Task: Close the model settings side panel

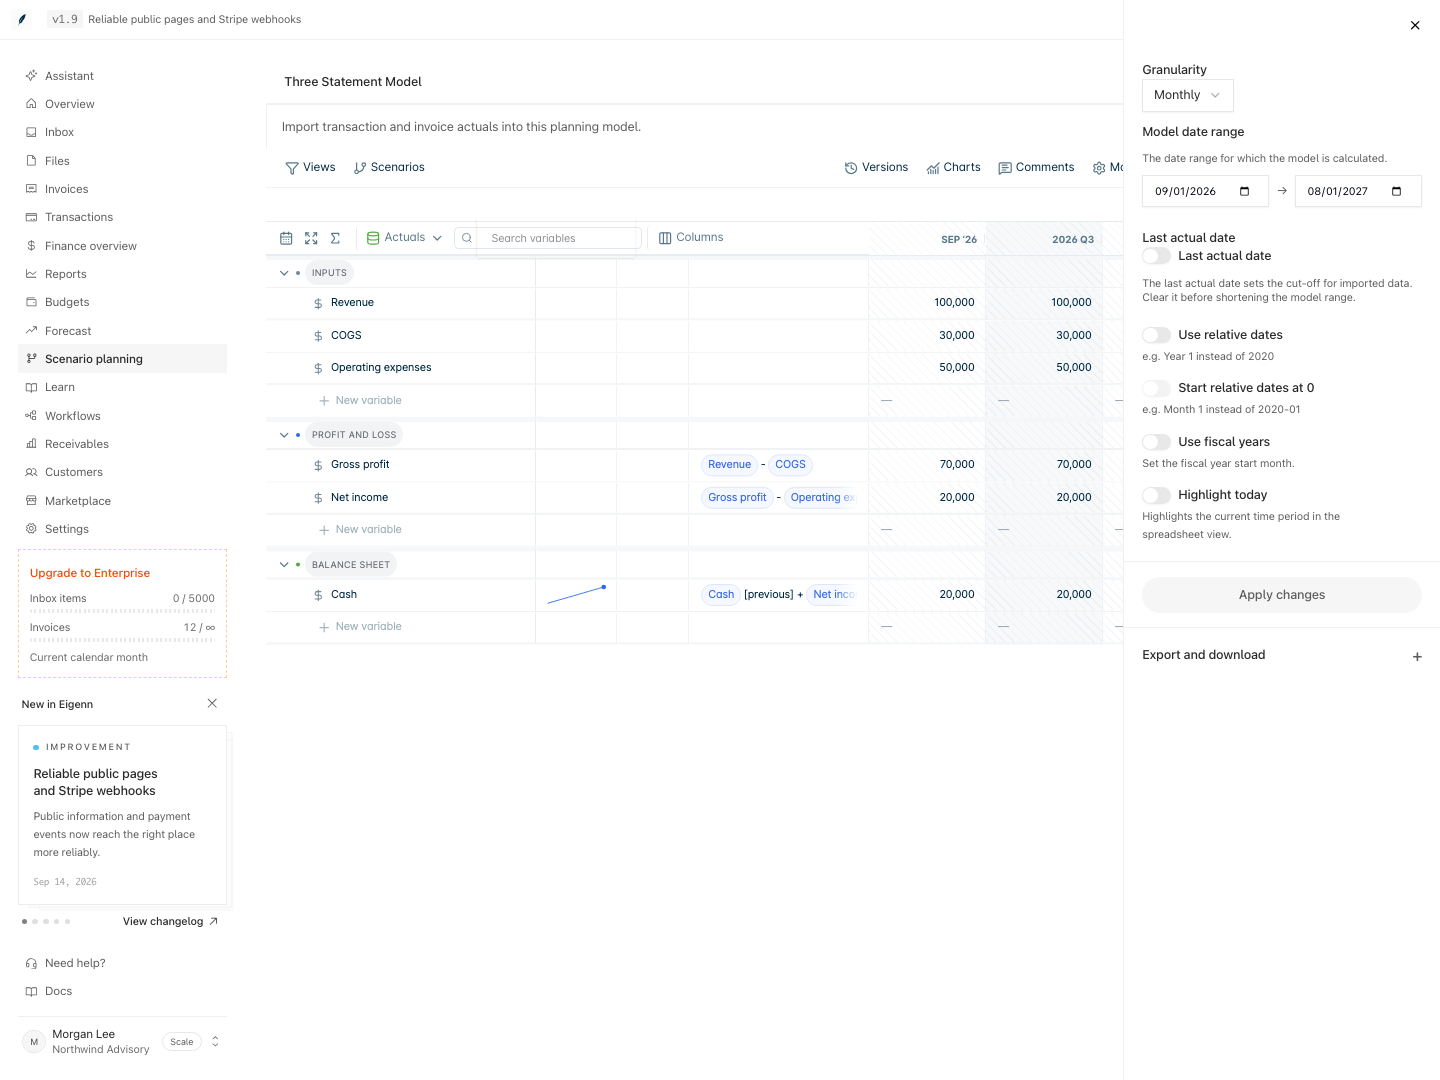Action: click(x=1415, y=26)
